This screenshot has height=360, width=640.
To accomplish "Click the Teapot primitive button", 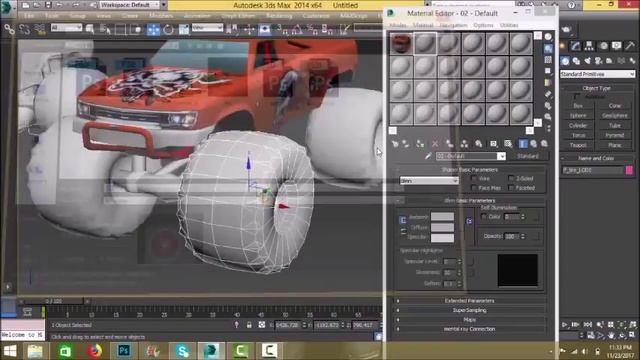I will click(578, 145).
